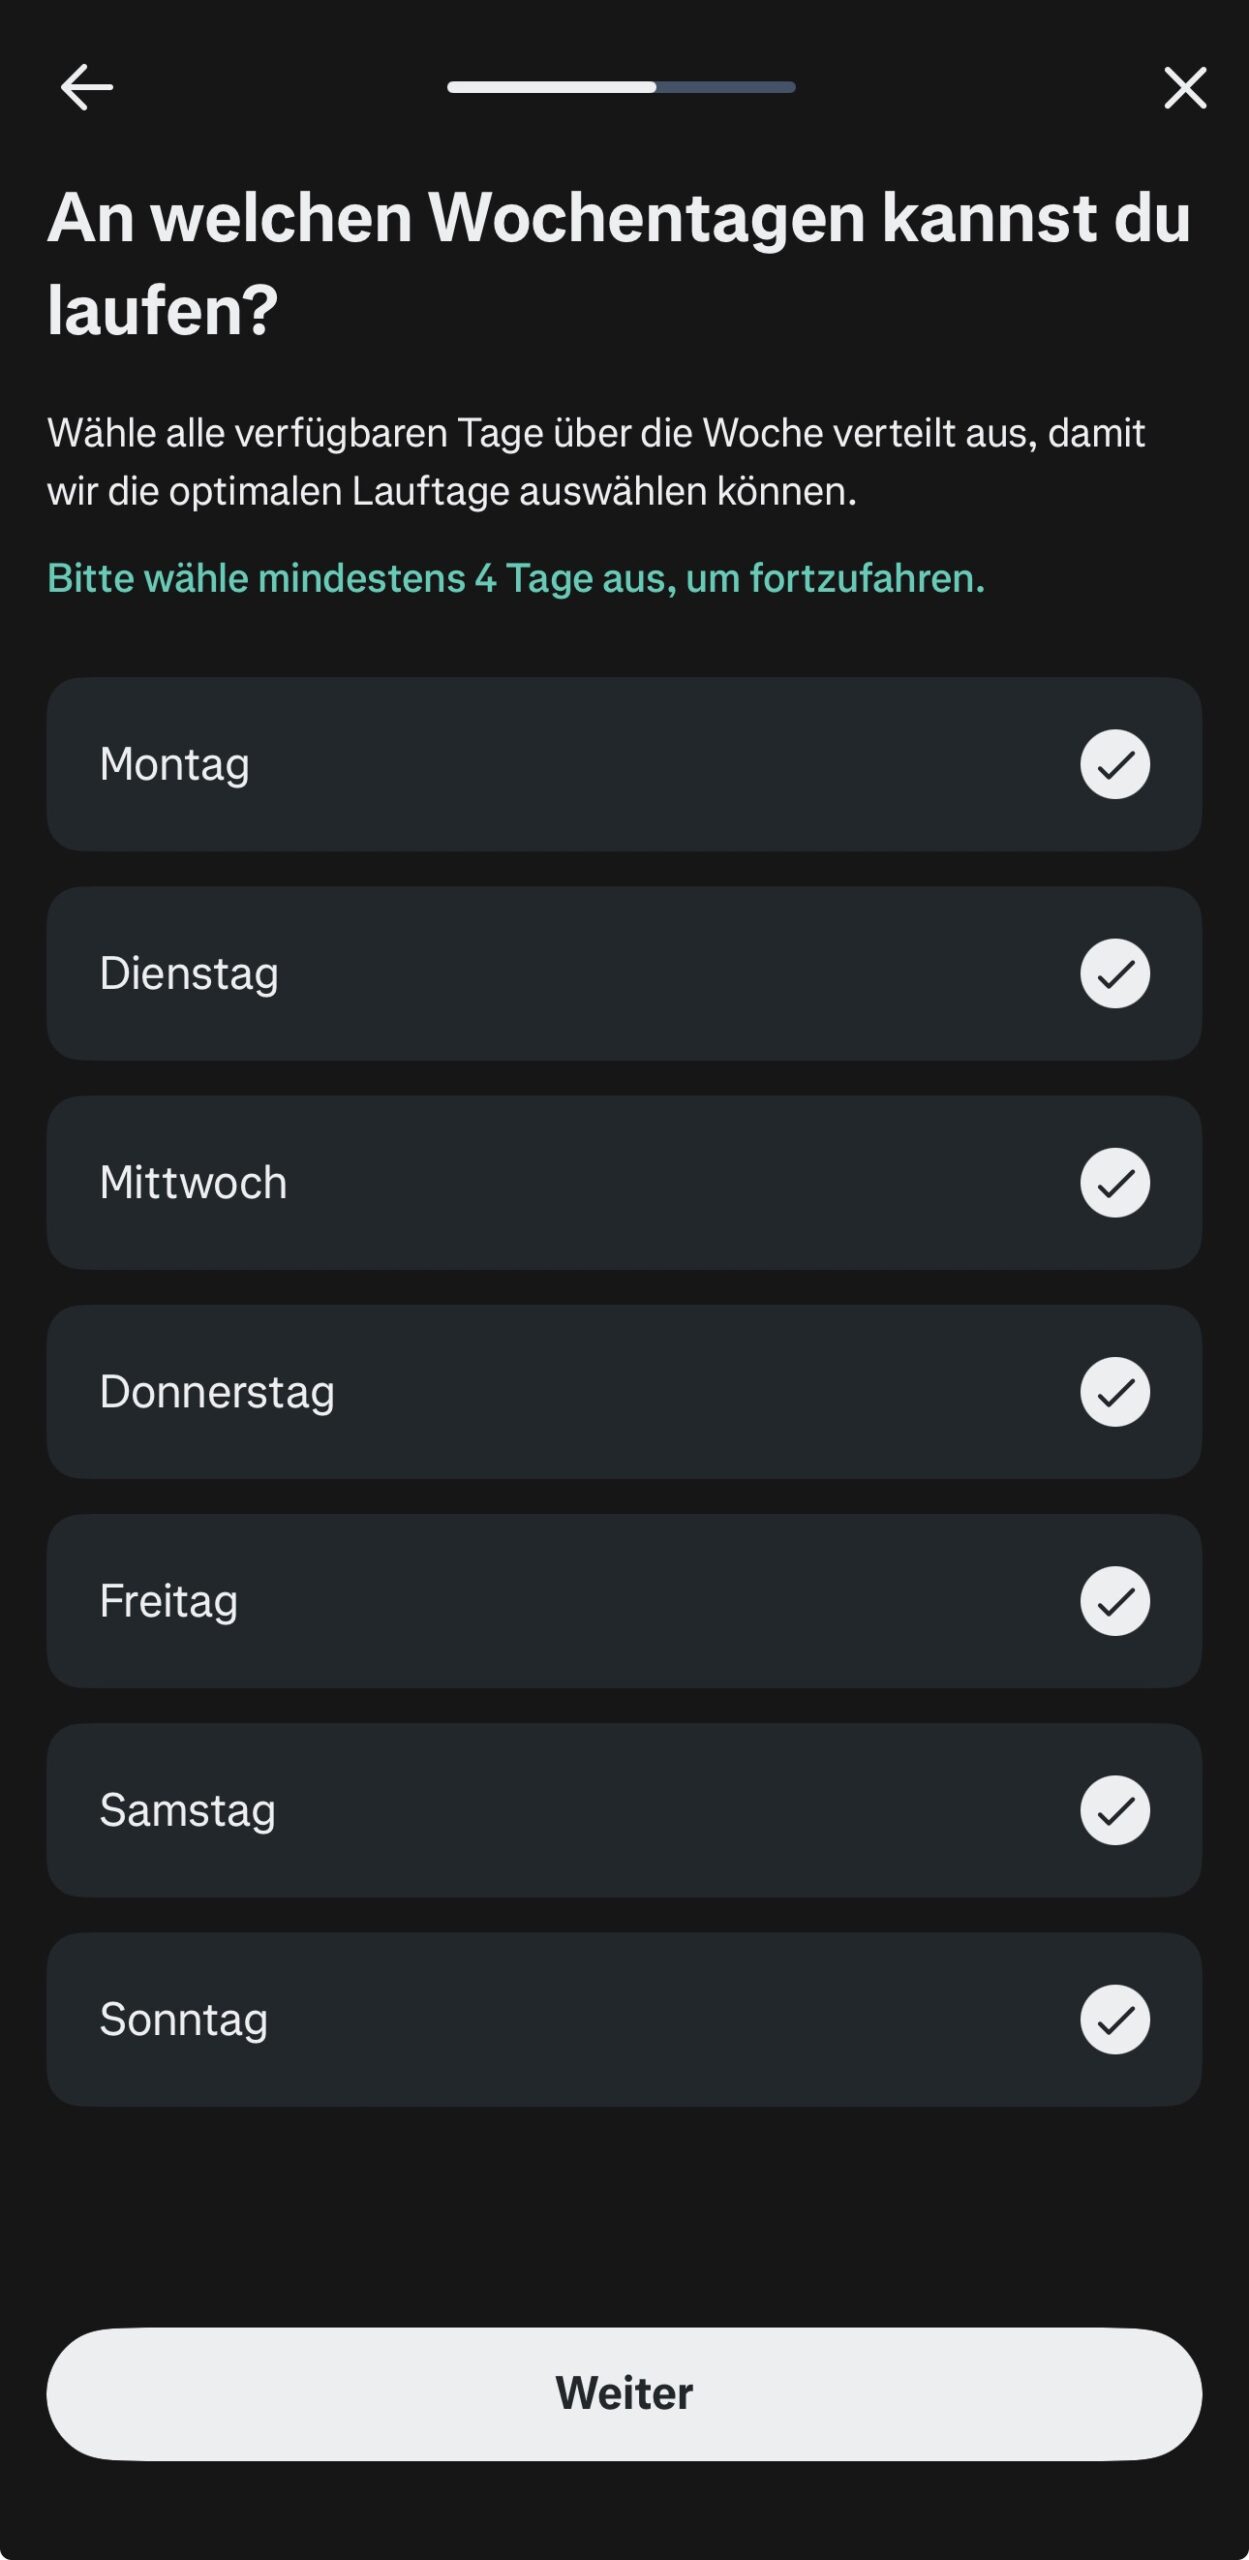This screenshot has width=1249, height=2560.
Task: Click the onboarding progress bar
Action: tap(621, 88)
